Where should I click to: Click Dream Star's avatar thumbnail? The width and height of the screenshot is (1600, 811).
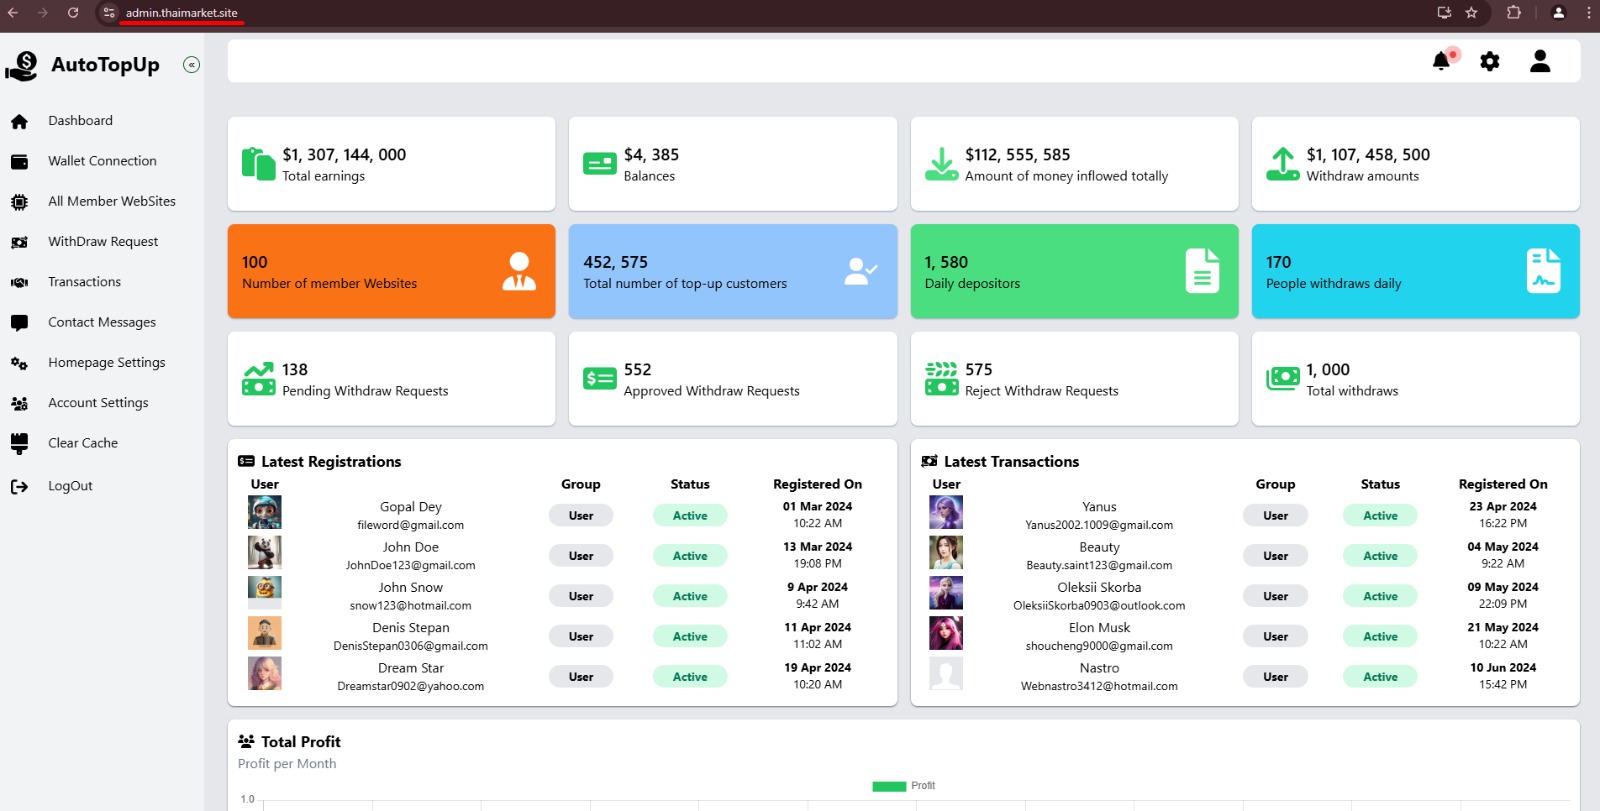265,674
